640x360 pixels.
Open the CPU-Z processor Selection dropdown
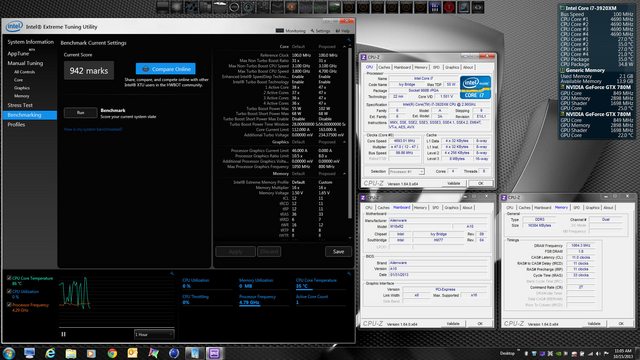pyautogui.click(x=406, y=171)
